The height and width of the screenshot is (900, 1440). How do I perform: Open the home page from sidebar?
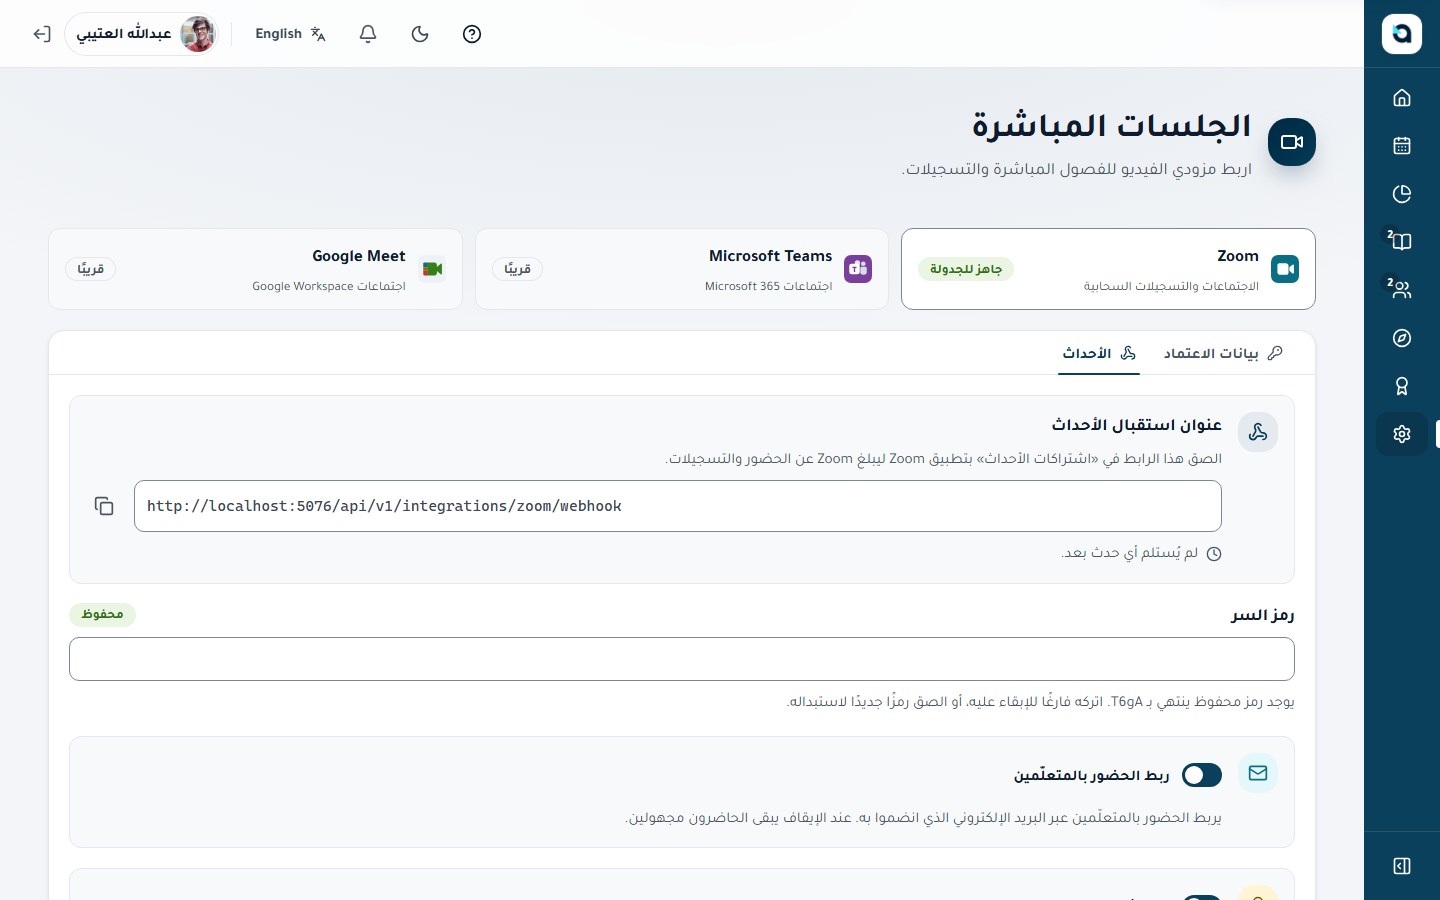pyautogui.click(x=1402, y=98)
